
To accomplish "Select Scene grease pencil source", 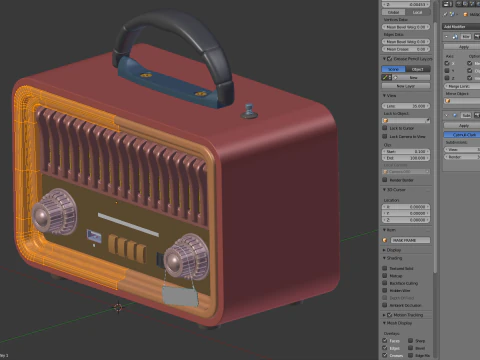I will tap(393, 69).
